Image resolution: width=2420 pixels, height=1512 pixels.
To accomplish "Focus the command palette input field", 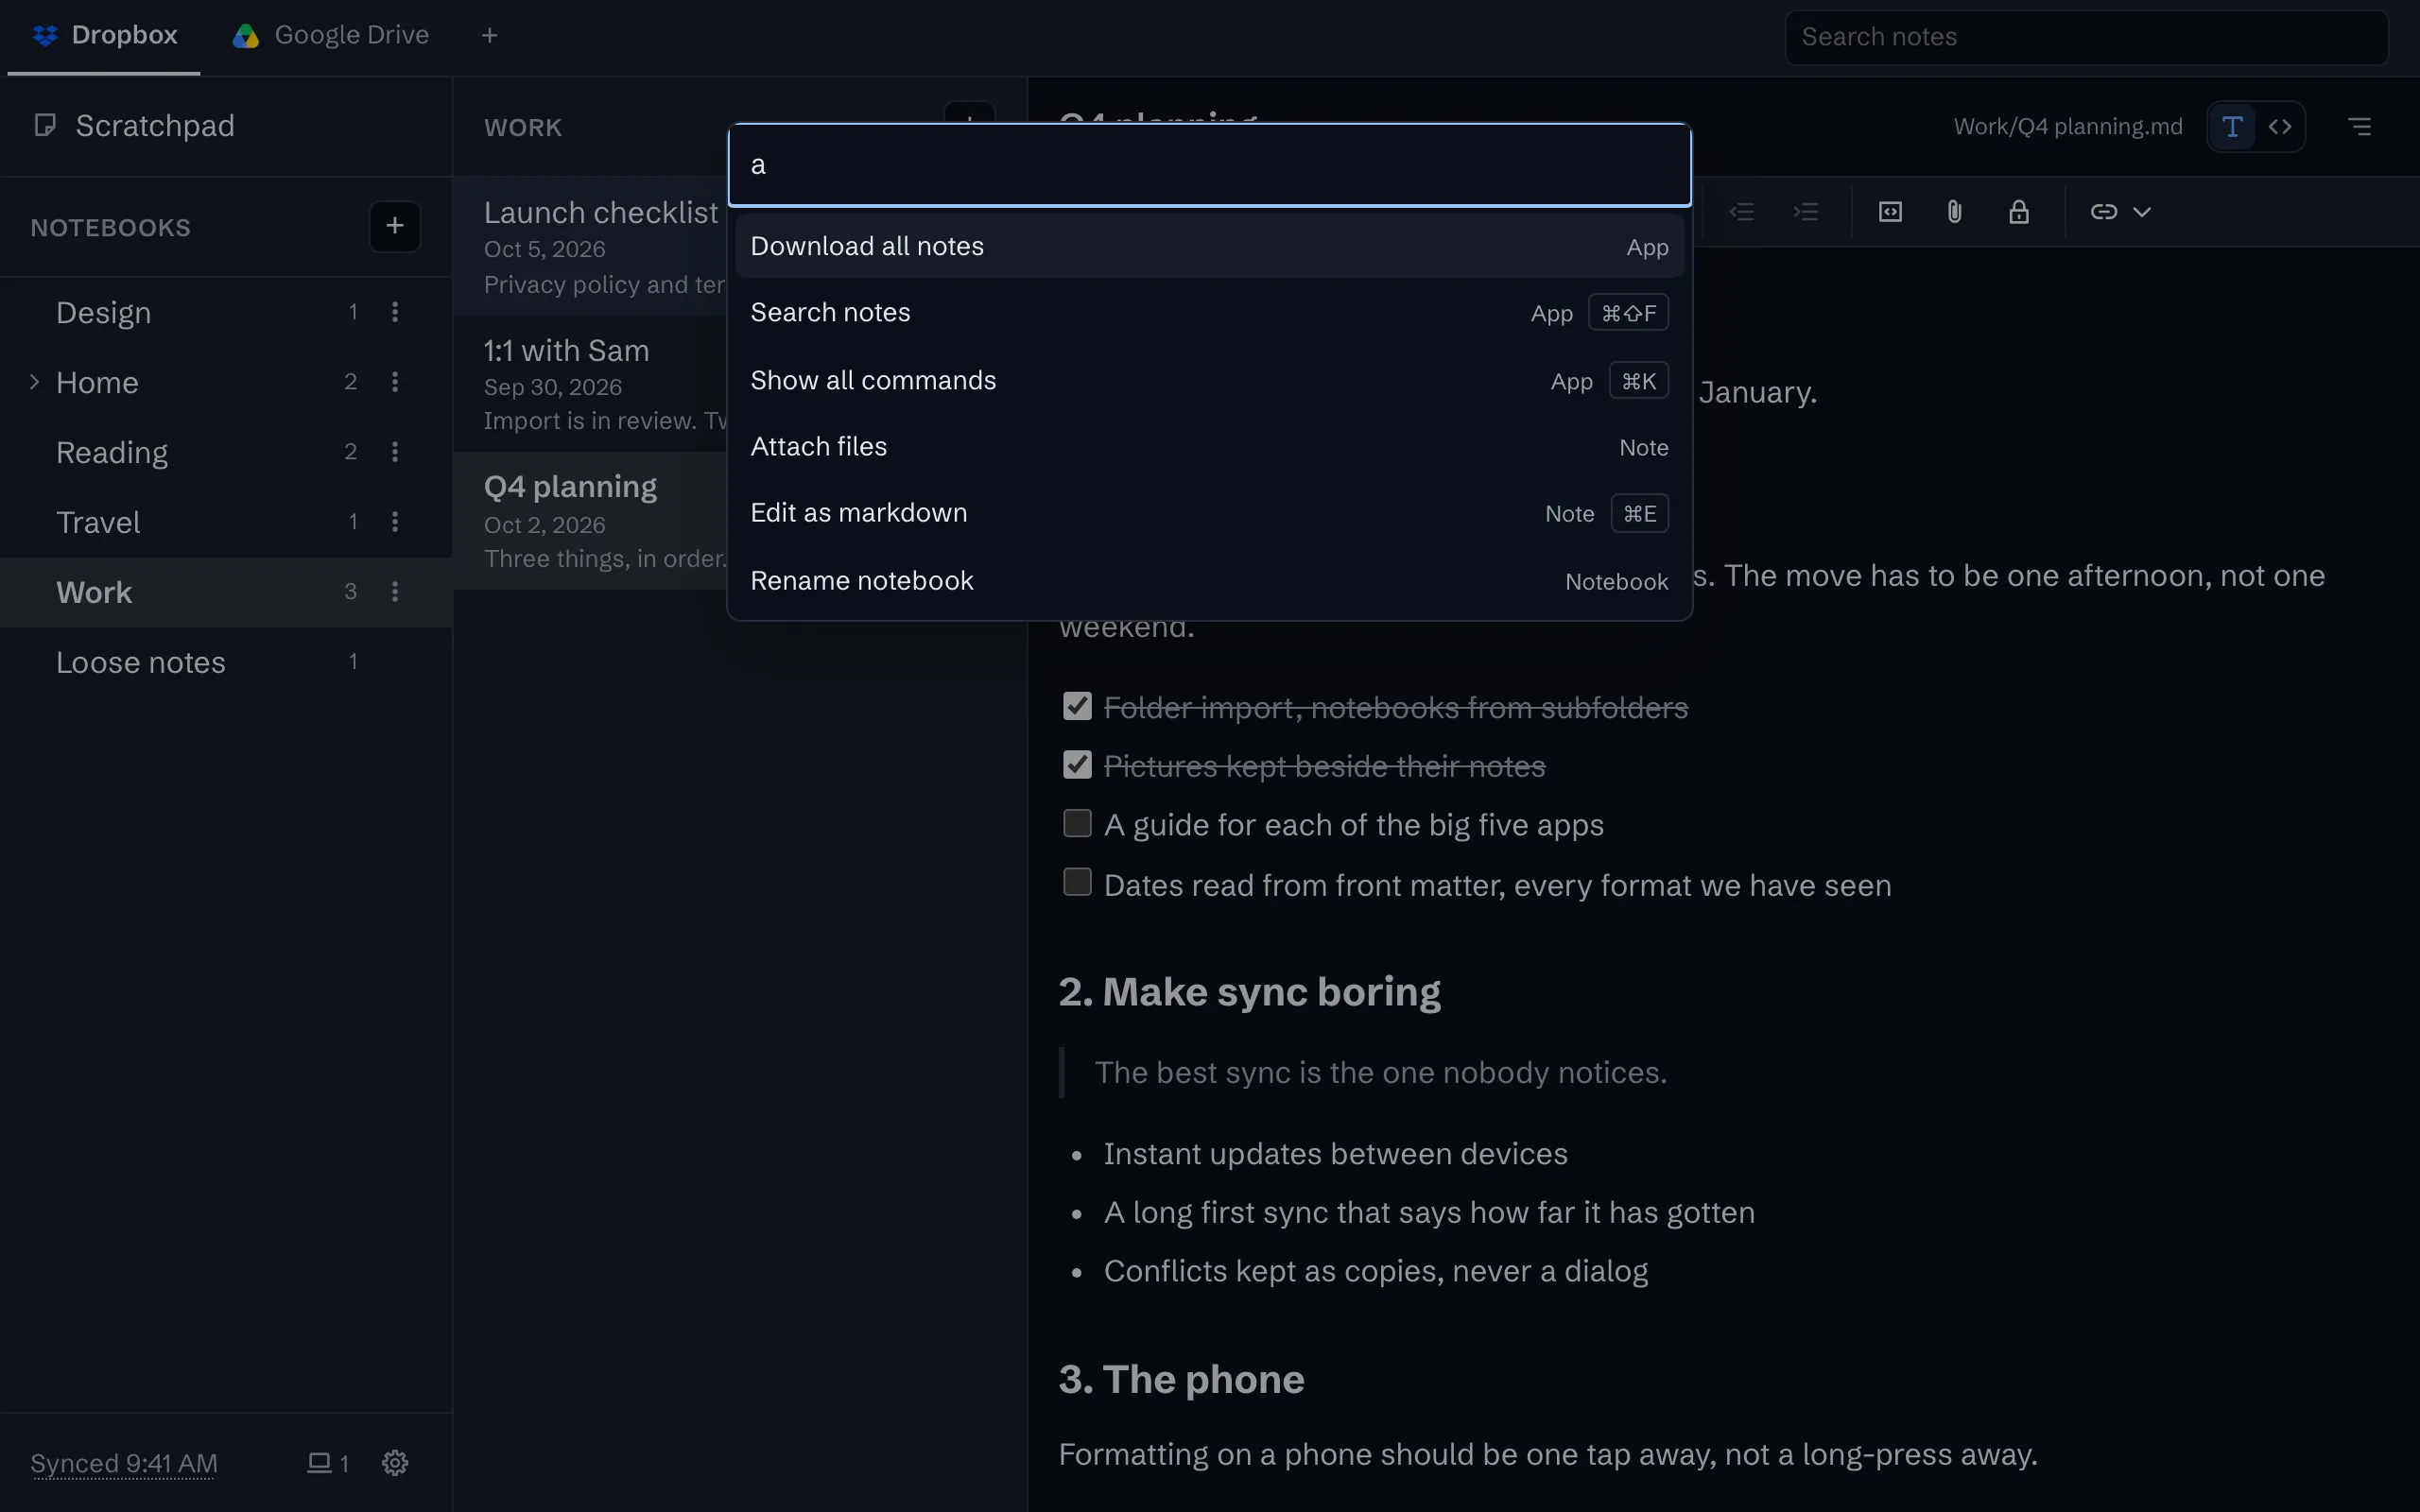I will 1209,165.
